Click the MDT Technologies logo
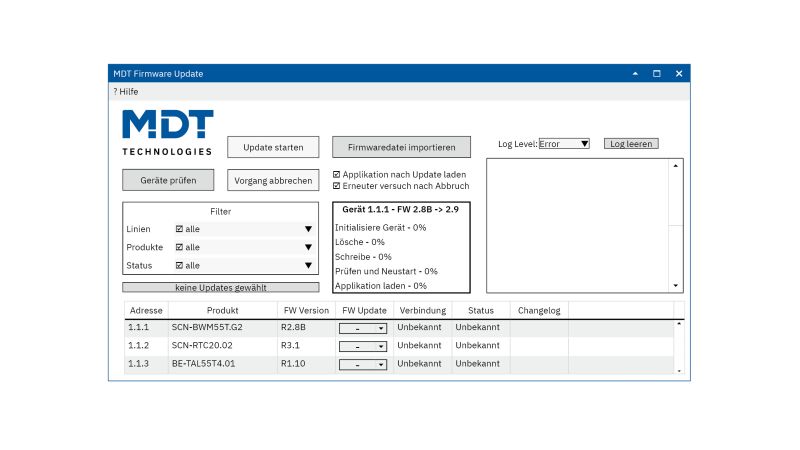800x450 pixels. [167, 133]
